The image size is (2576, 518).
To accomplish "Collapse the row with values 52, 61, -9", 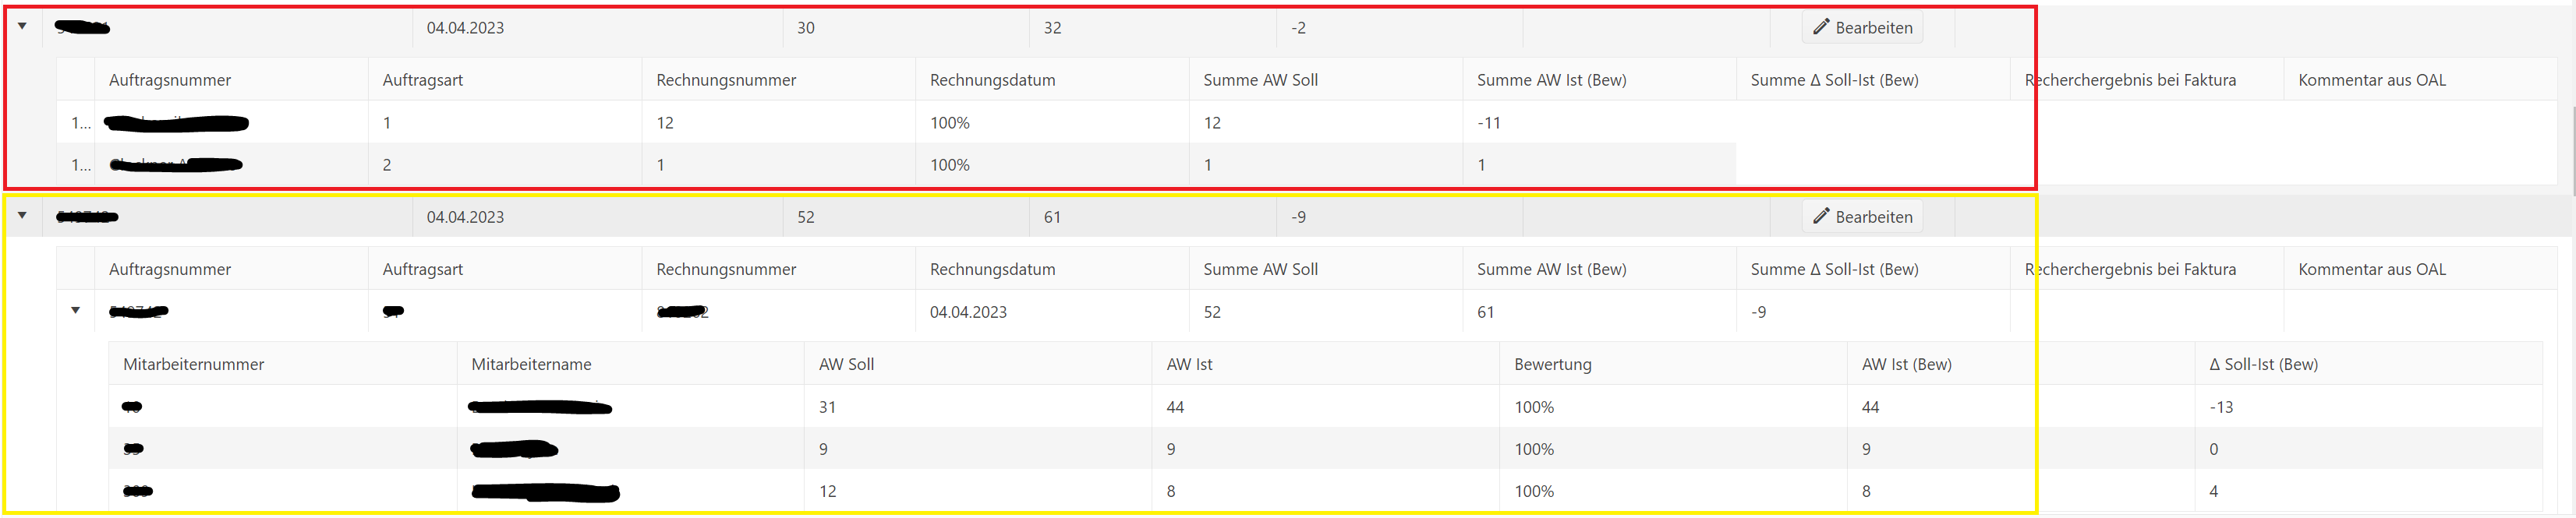I will (22, 216).
